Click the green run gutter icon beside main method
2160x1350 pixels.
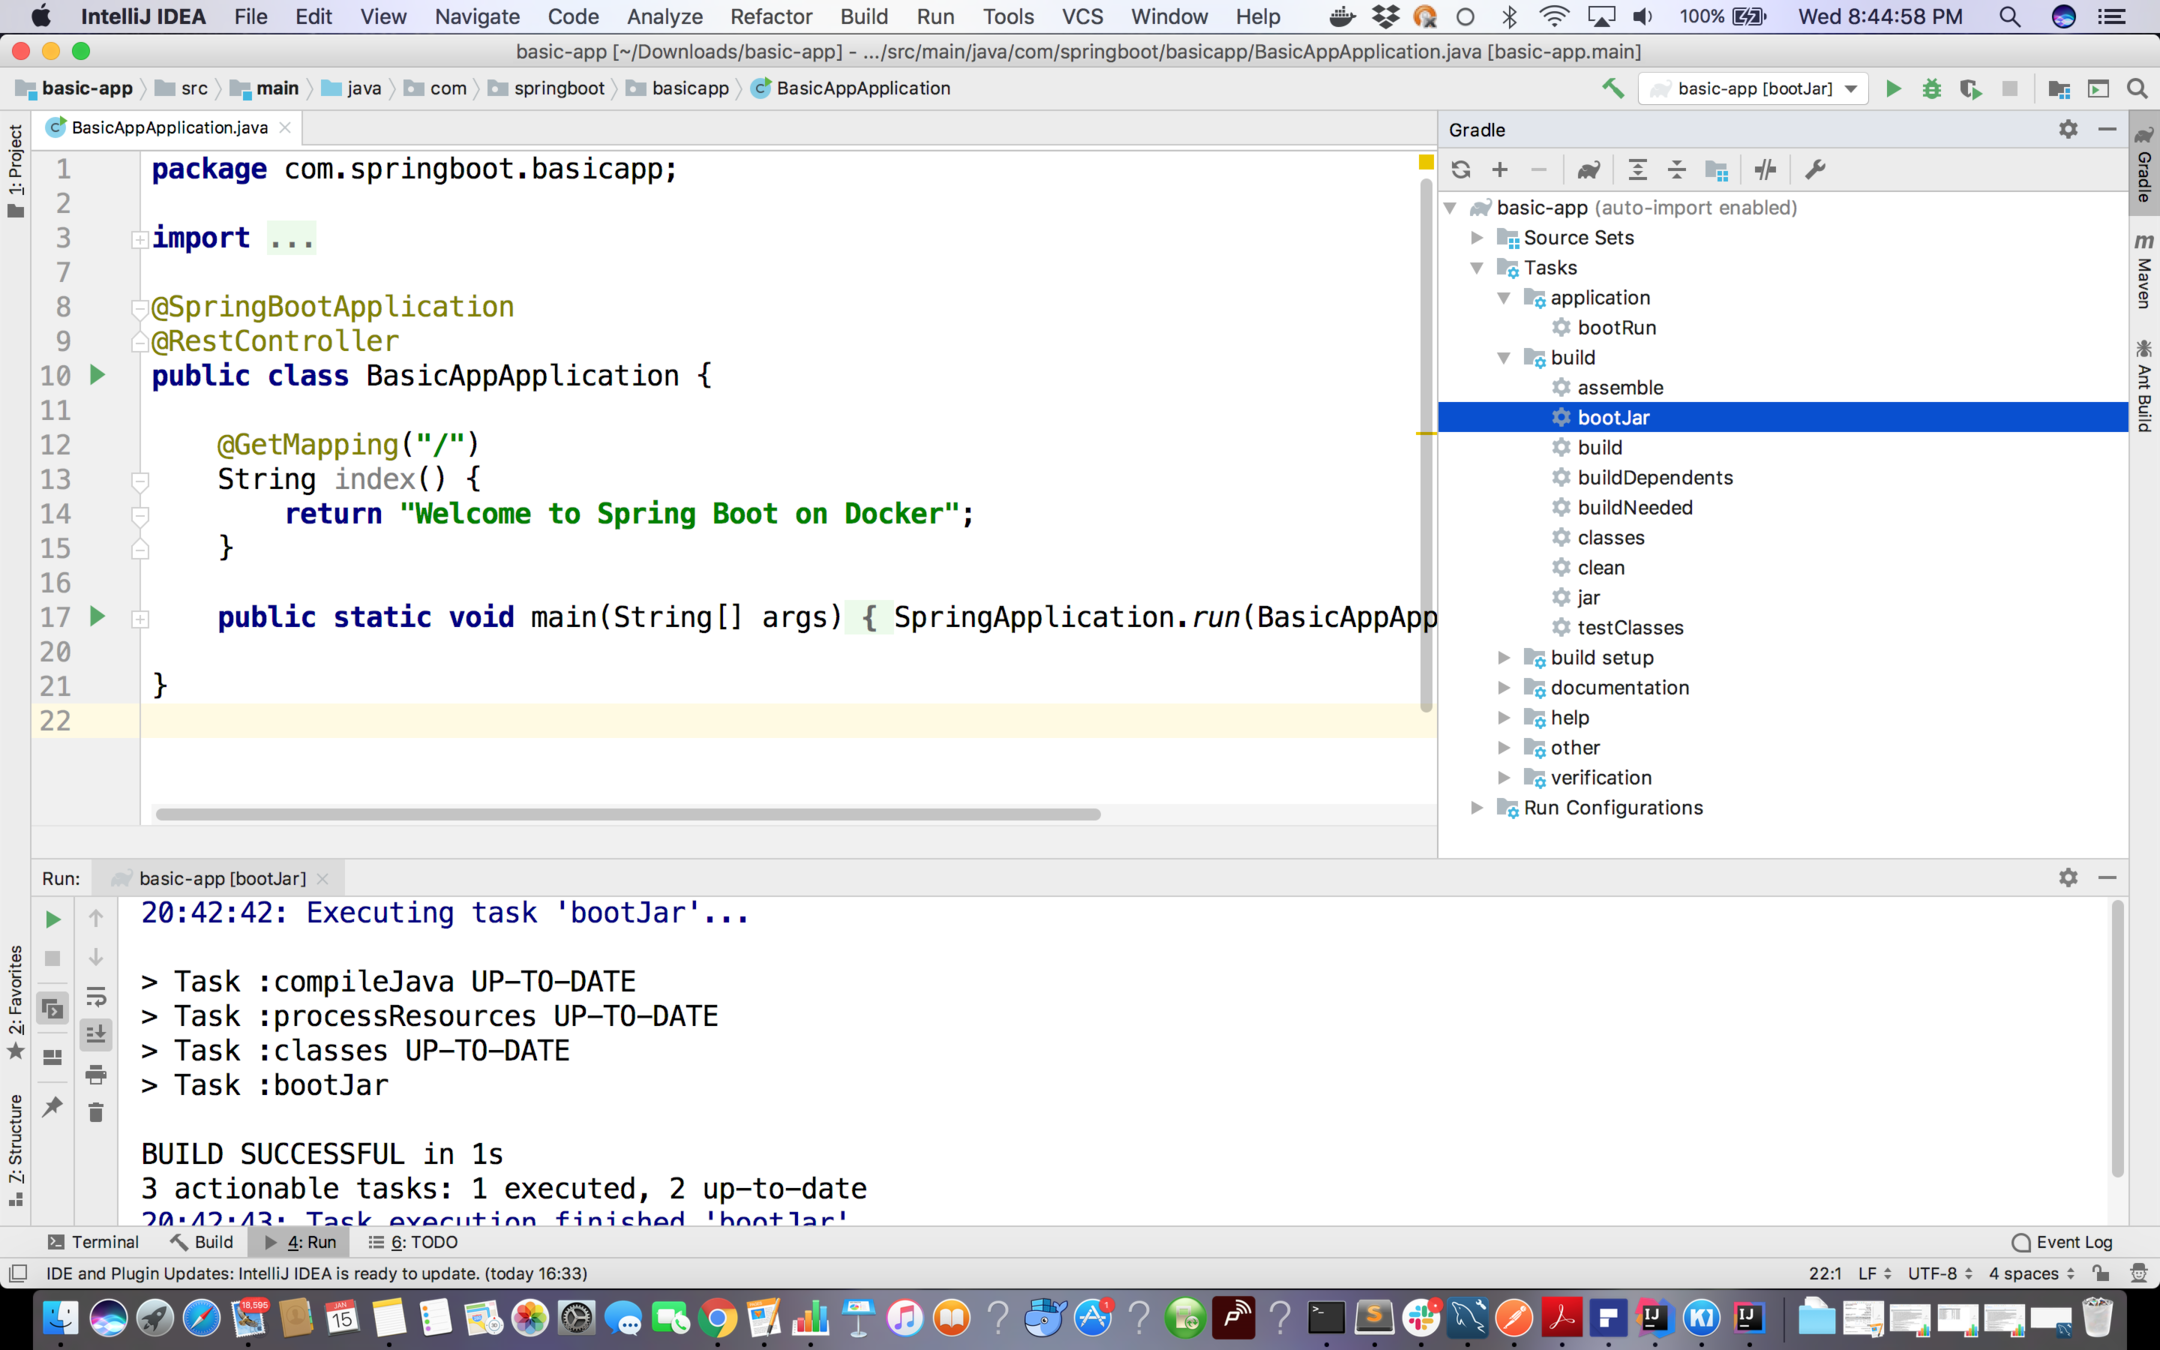[97, 616]
